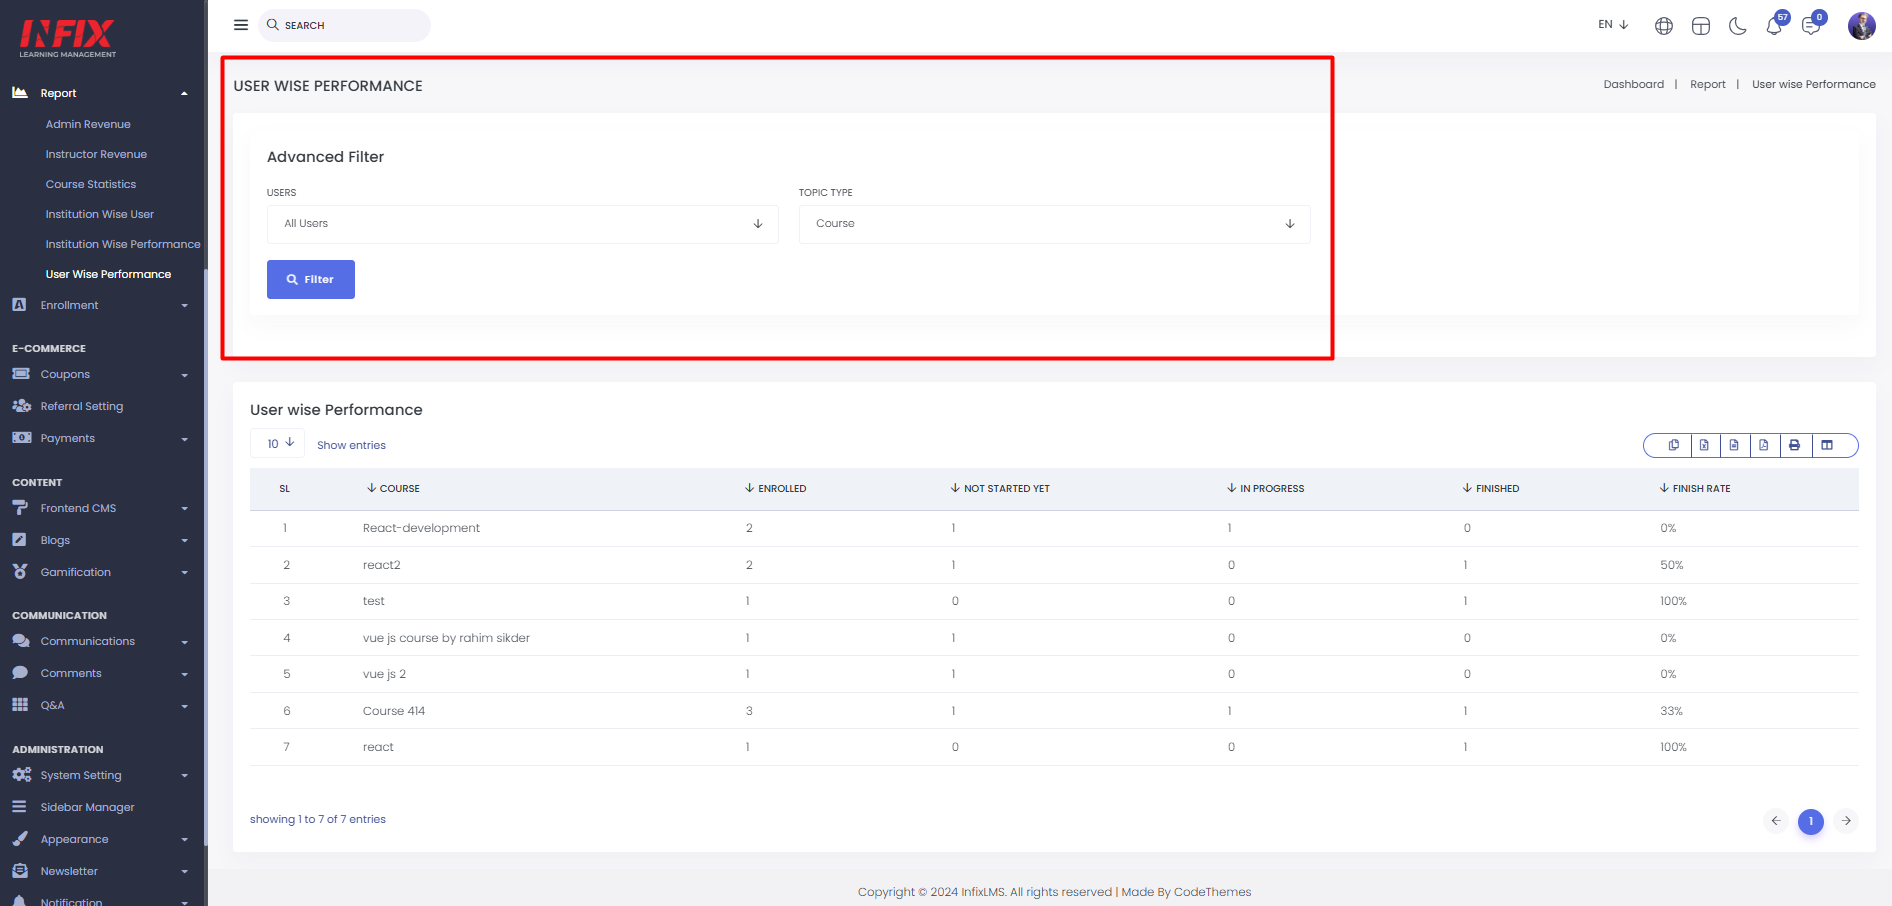
Task: Print the performance table
Action: (1795, 445)
